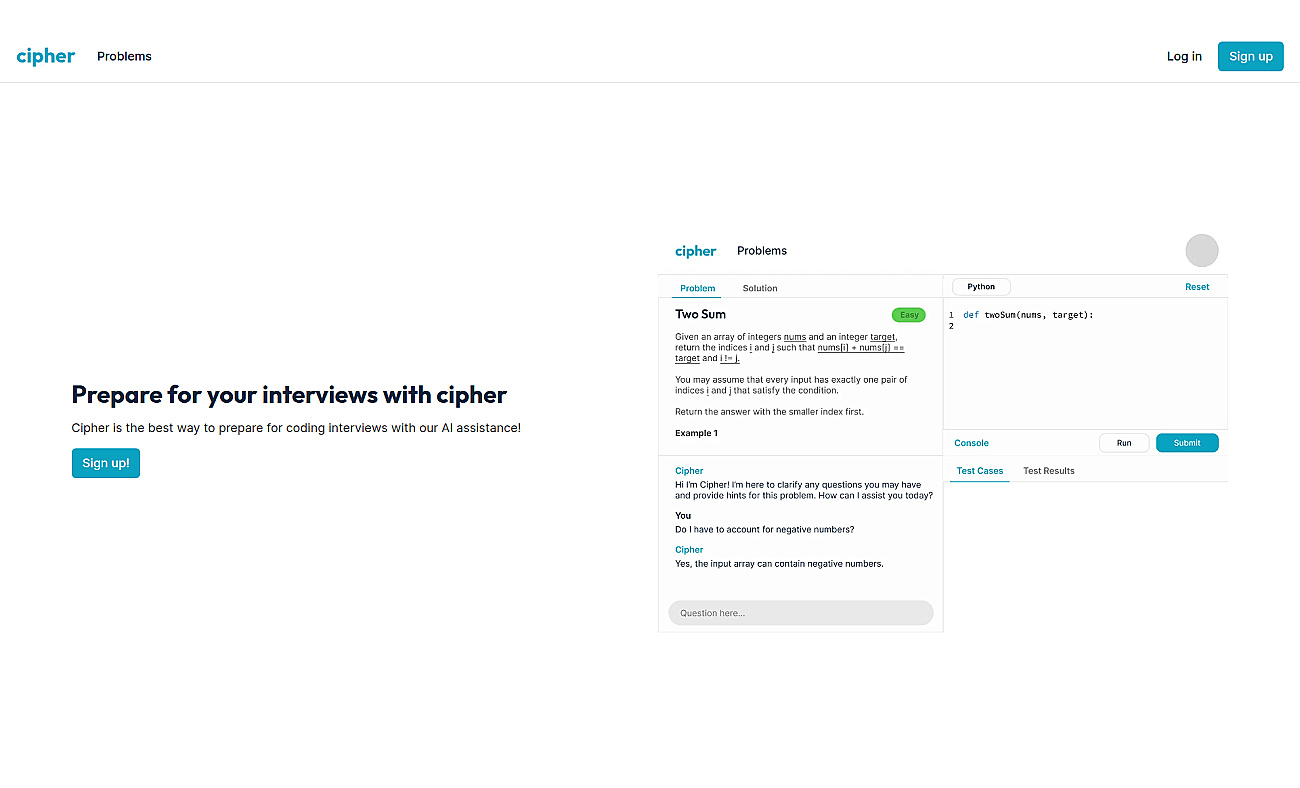Image resolution: width=1300 pixels, height=788 pixels.
Task: Click the Submit button
Action: point(1187,443)
